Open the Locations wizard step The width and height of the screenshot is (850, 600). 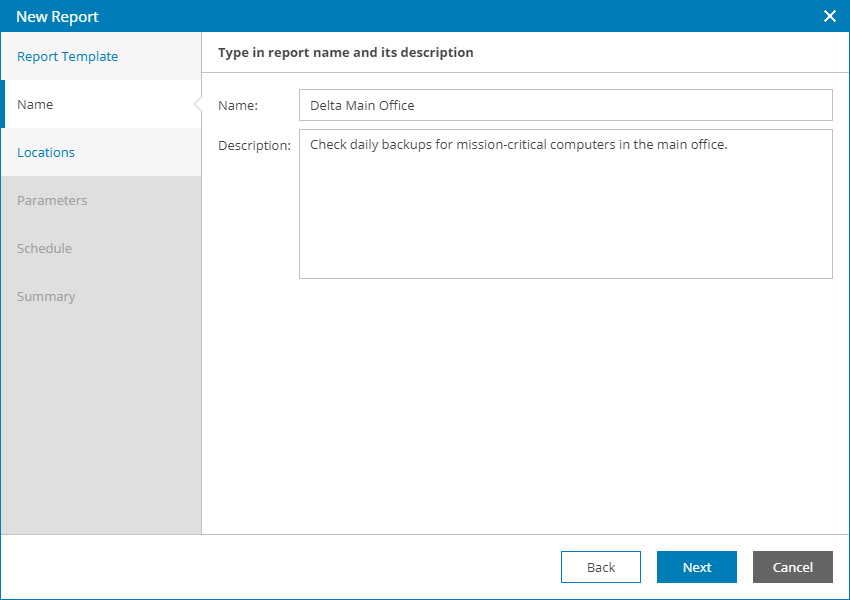(46, 153)
